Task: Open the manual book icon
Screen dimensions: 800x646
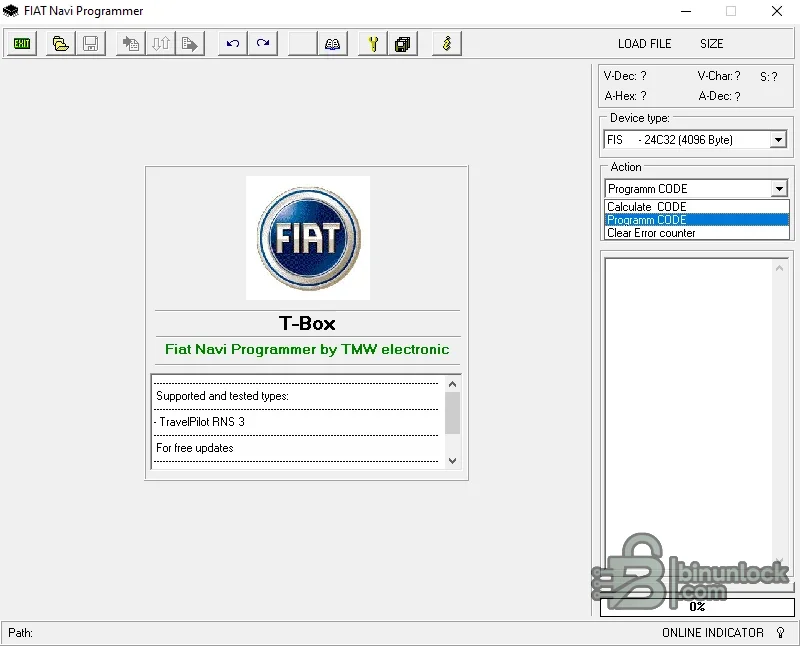Action: click(332, 43)
